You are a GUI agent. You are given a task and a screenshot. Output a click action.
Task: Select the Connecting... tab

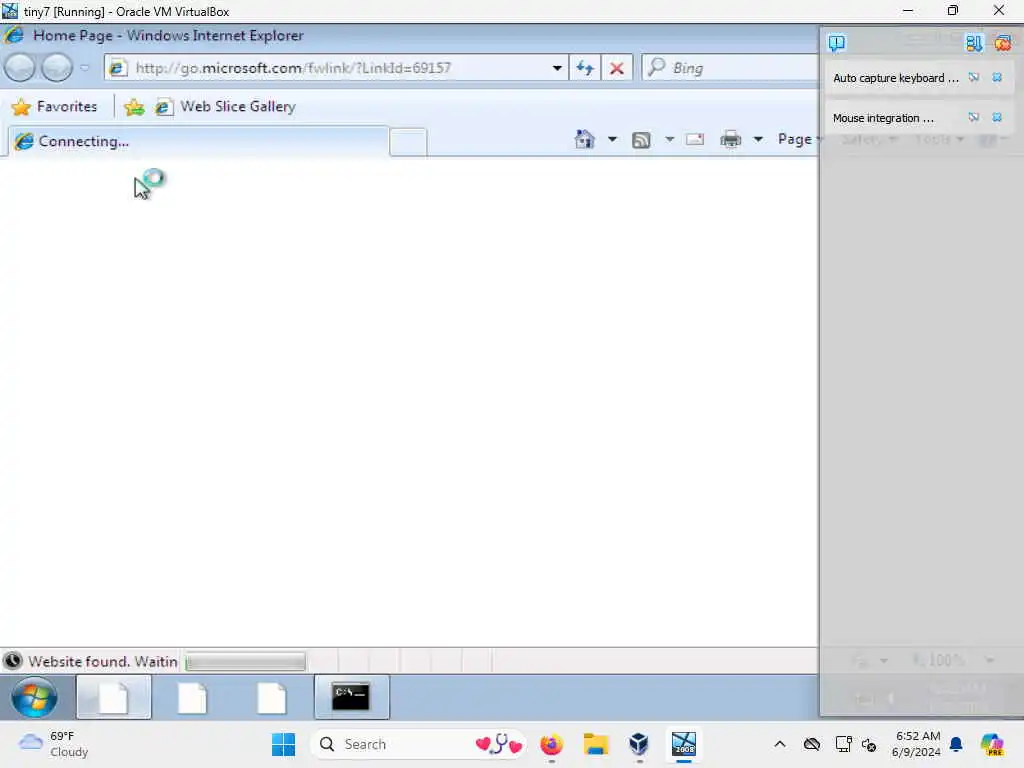pos(199,141)
